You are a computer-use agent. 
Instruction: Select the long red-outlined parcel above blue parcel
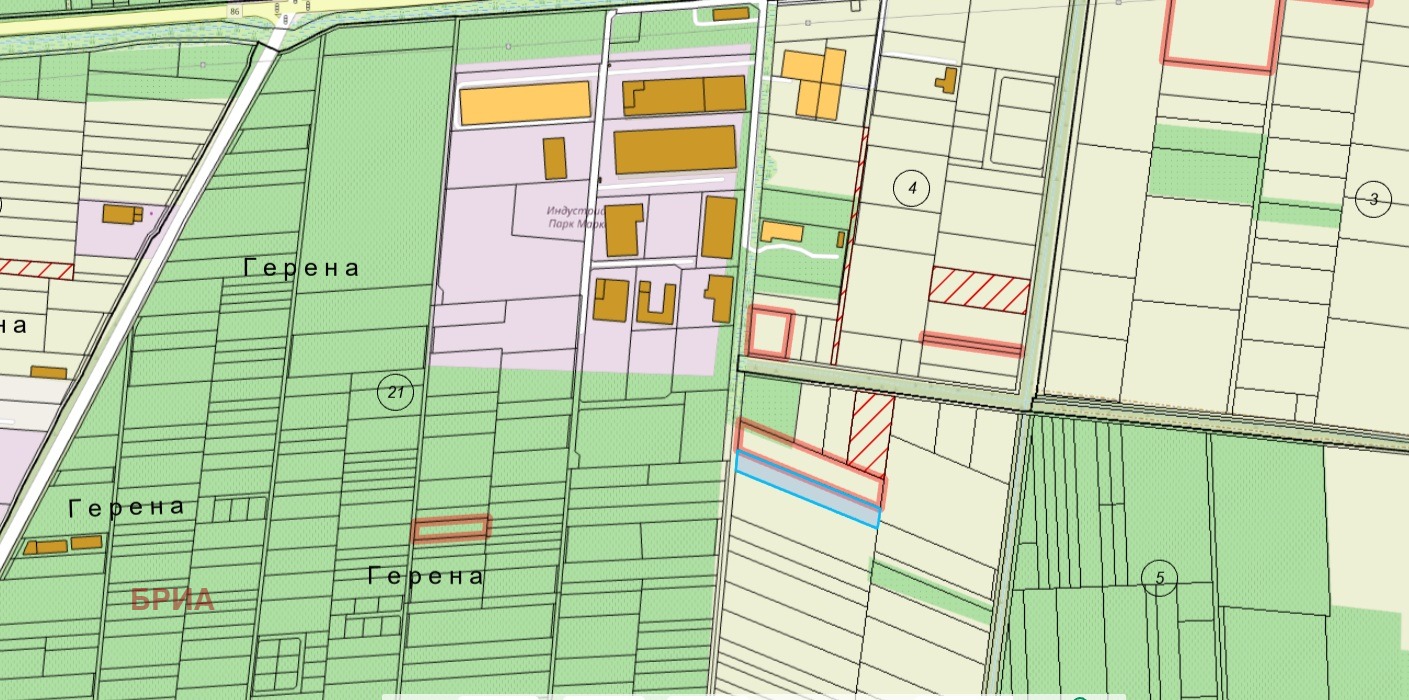coord(810,462)
